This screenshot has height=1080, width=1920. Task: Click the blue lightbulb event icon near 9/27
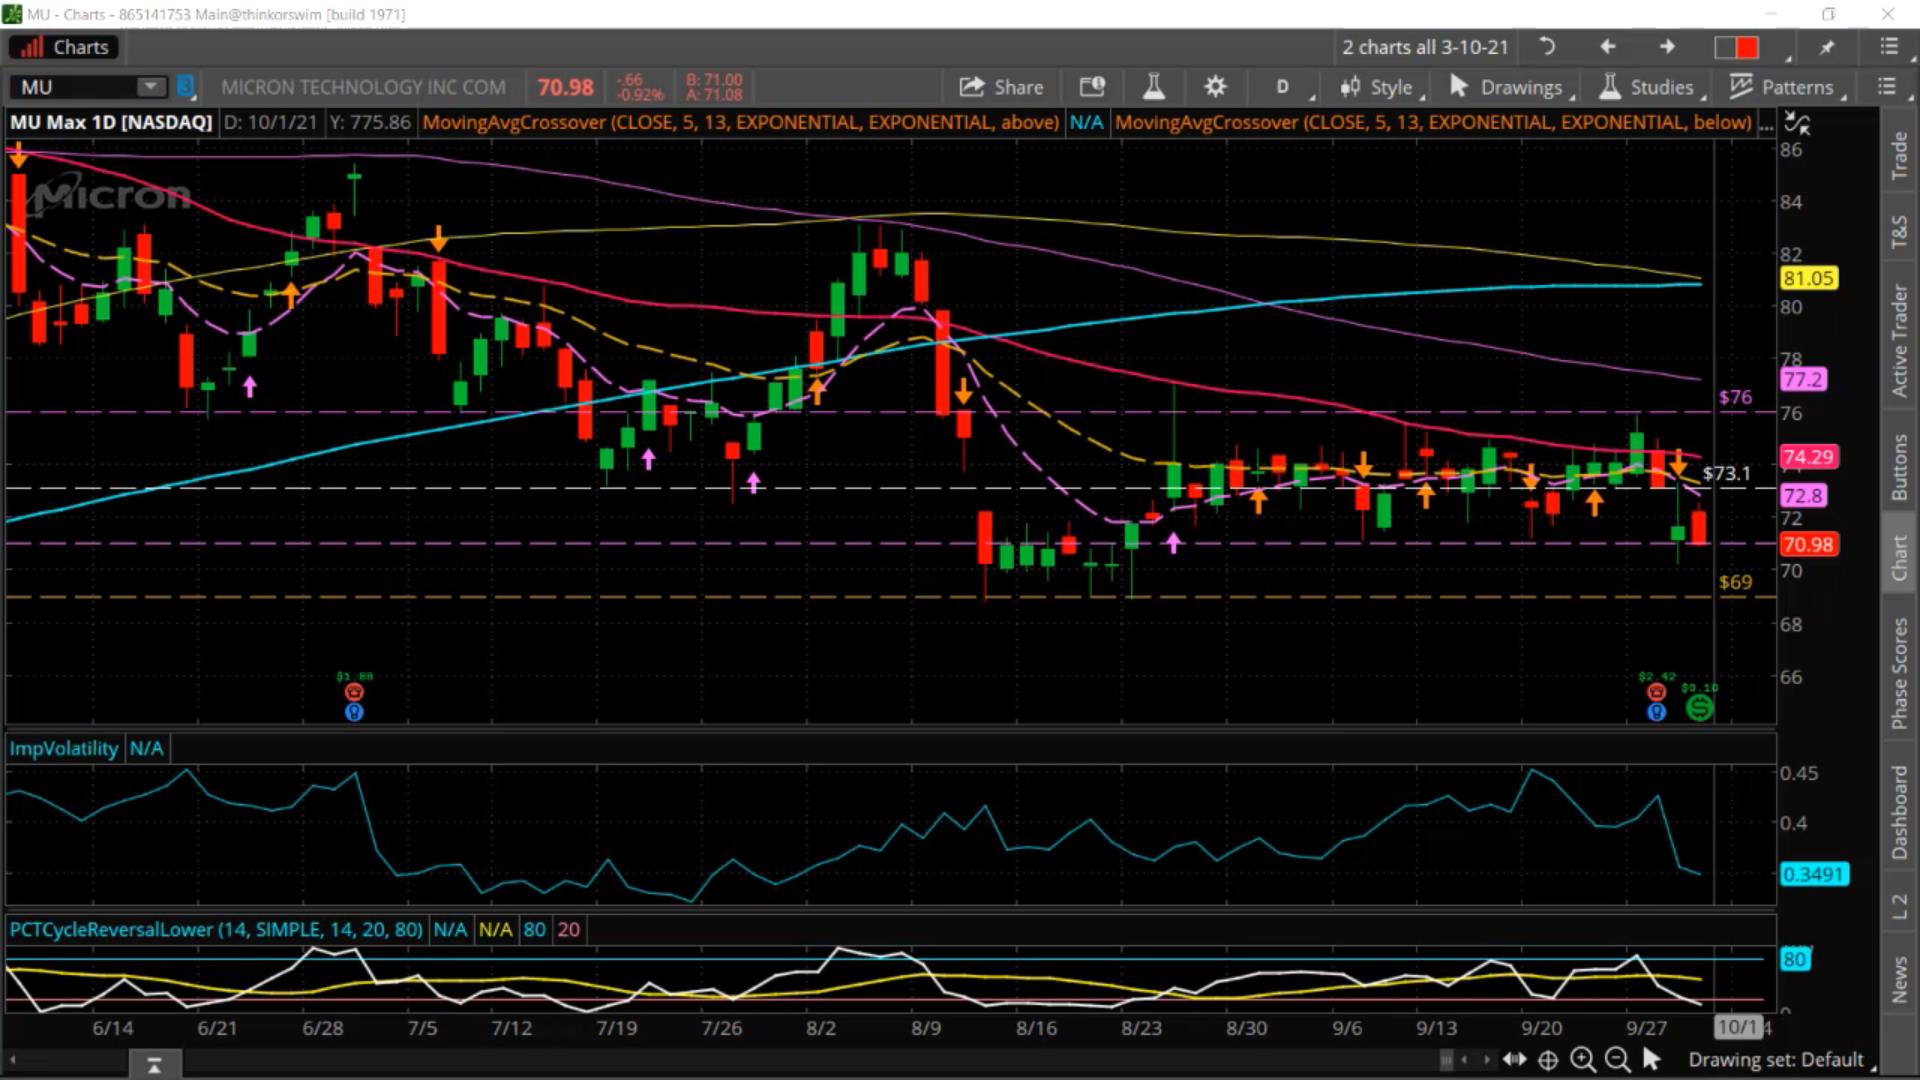(1657, 712)
